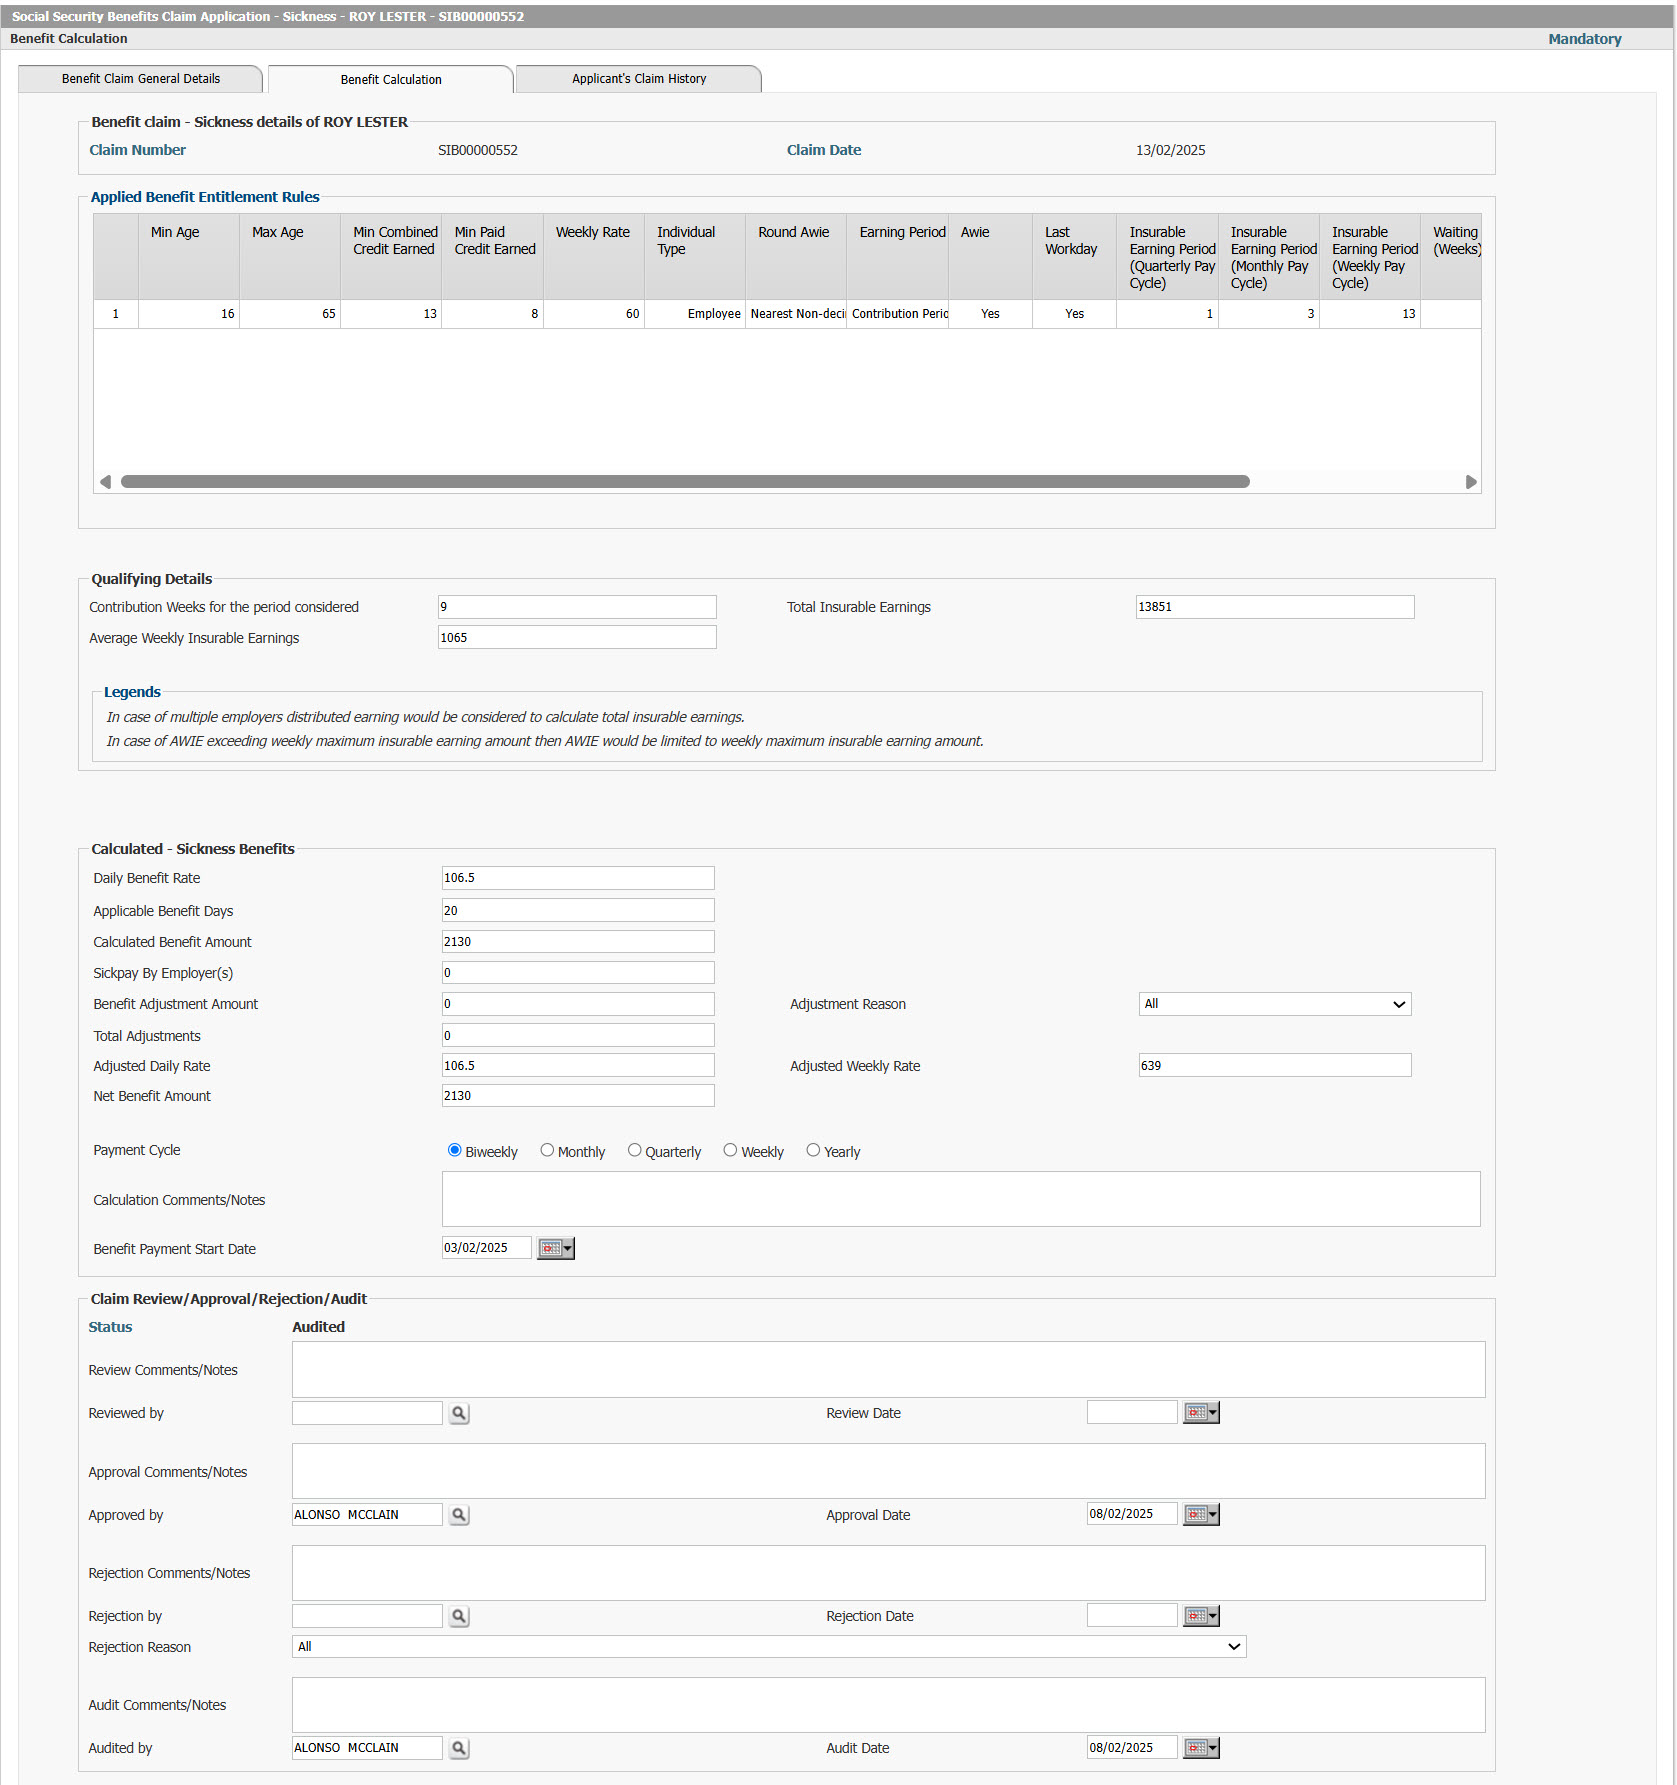Image resolution: width=1677 pixels, height=1785 pixels.
Task: Click the Round Awie column header
Action: tap(796, 257)
